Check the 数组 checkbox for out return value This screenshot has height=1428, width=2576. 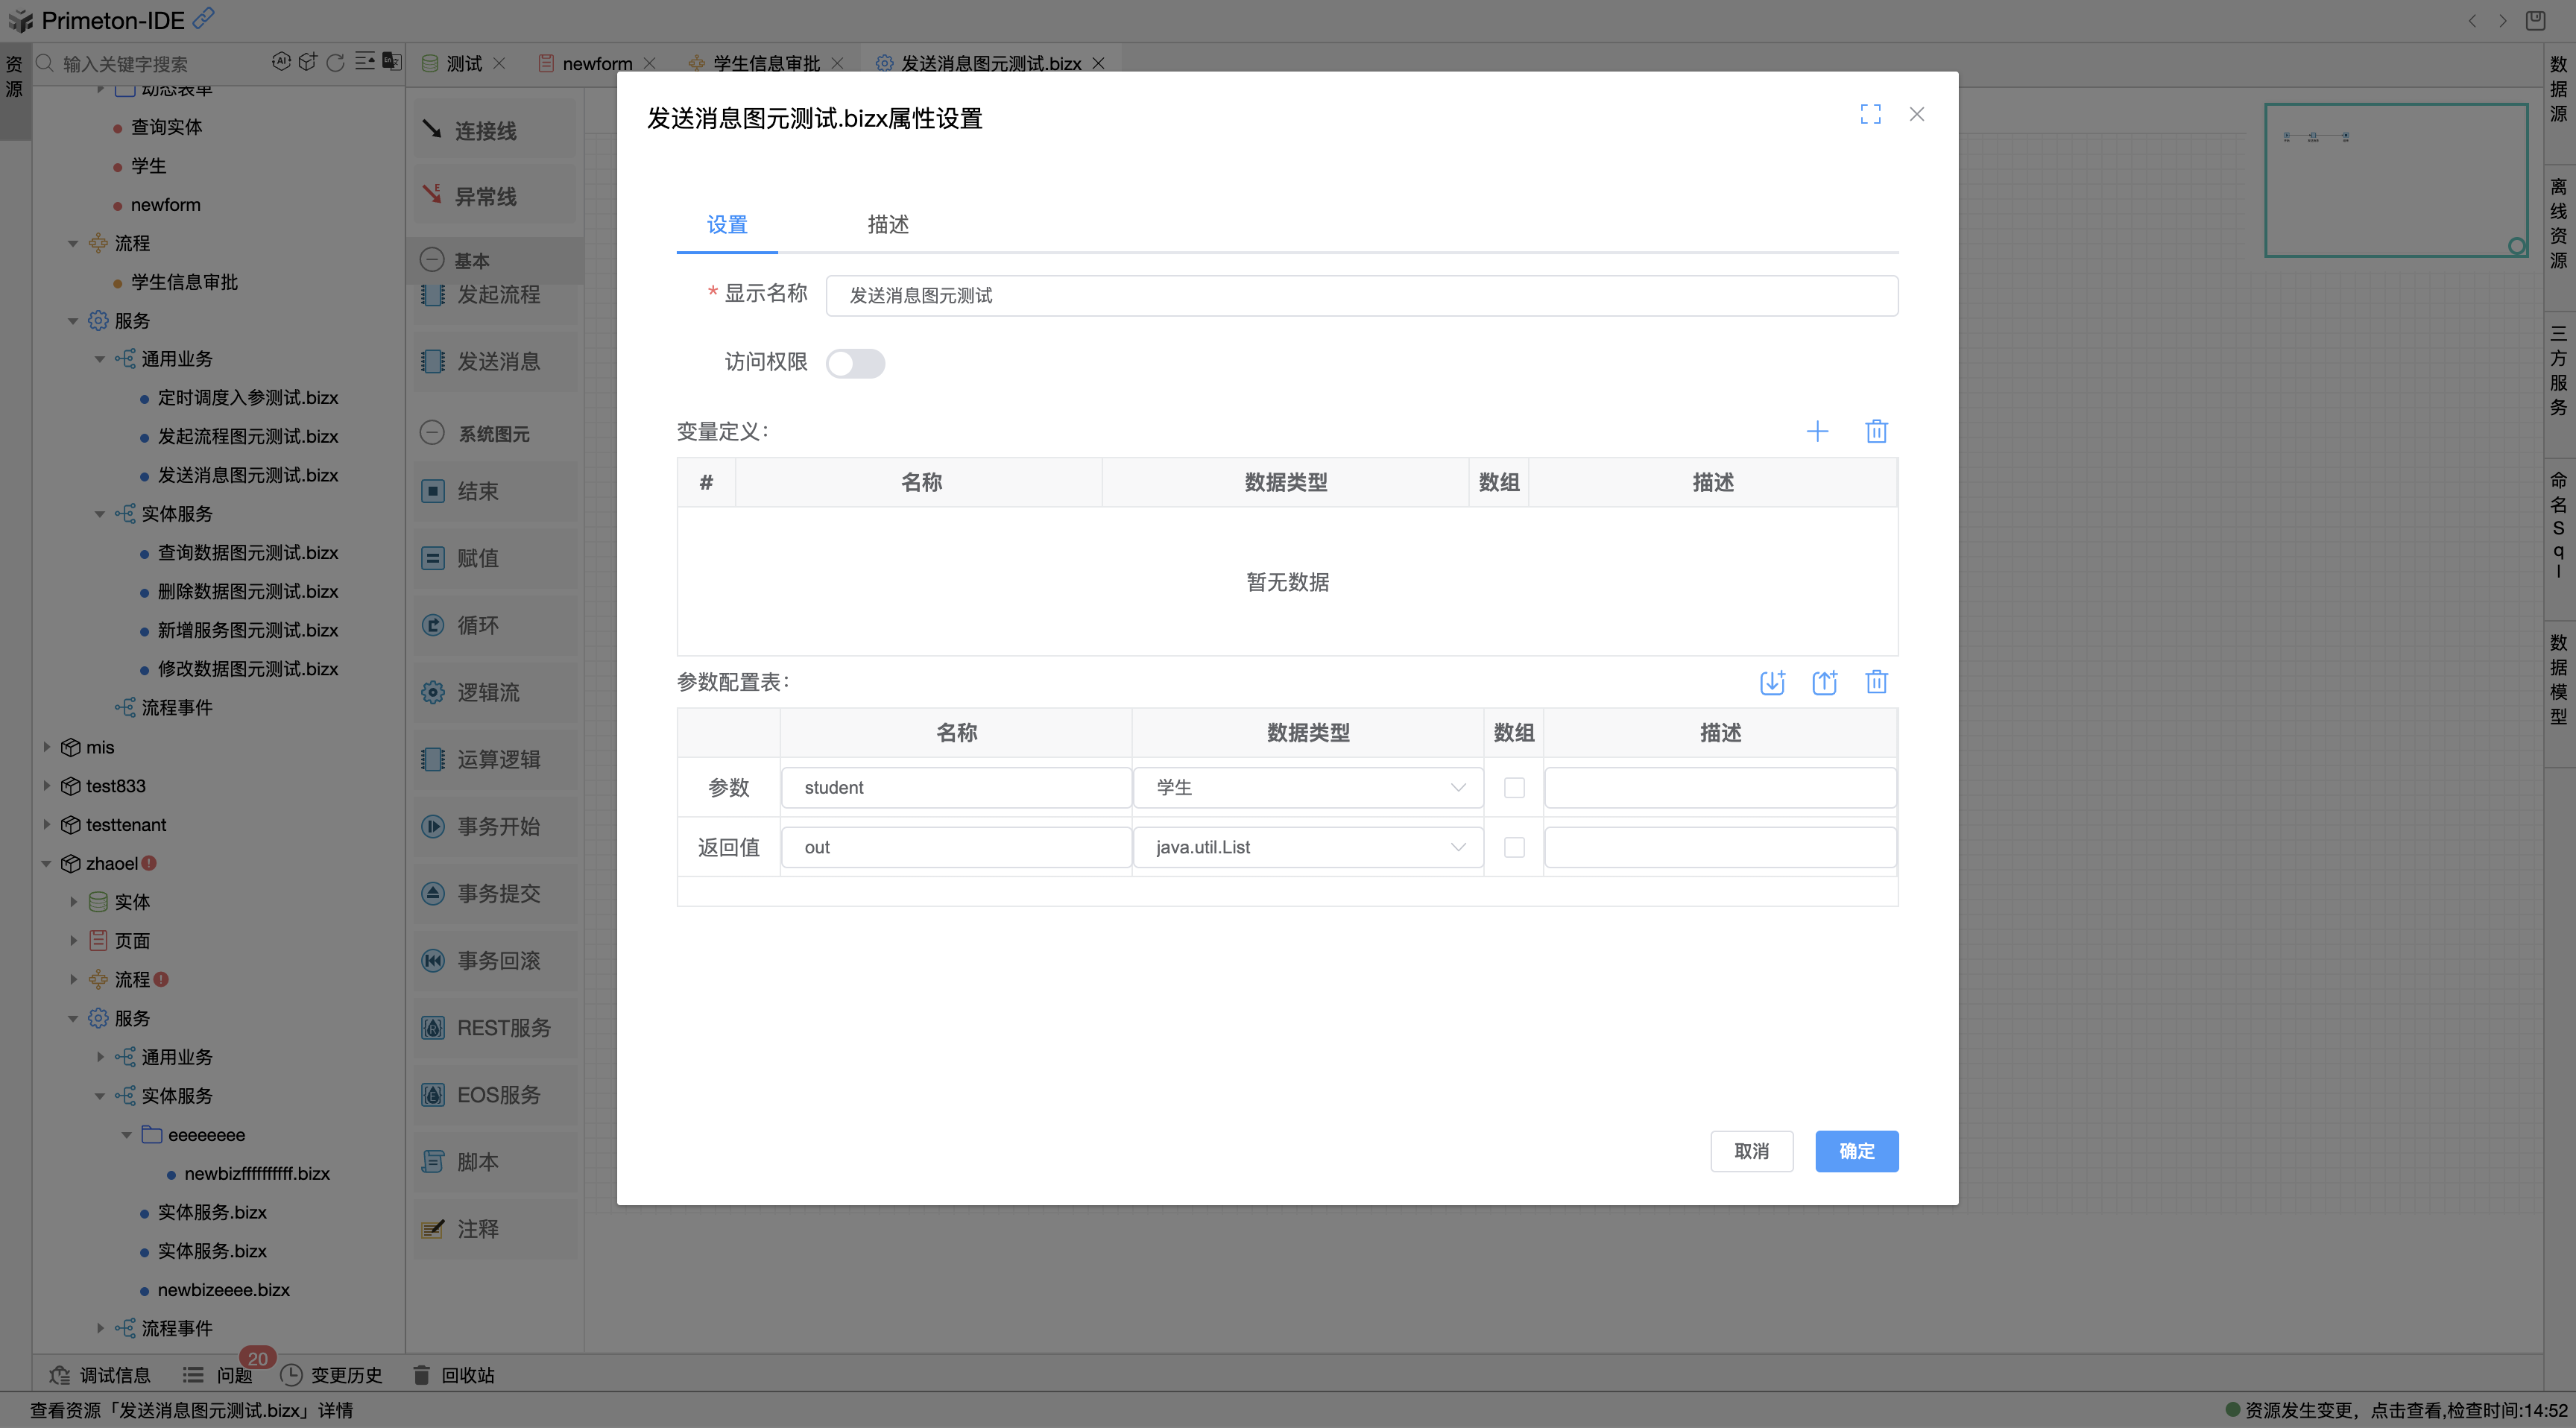[x=1514, y=847]
